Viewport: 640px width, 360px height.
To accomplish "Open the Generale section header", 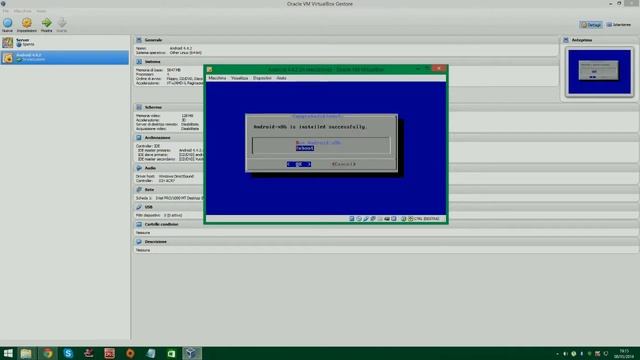I will tap(153, 40).
